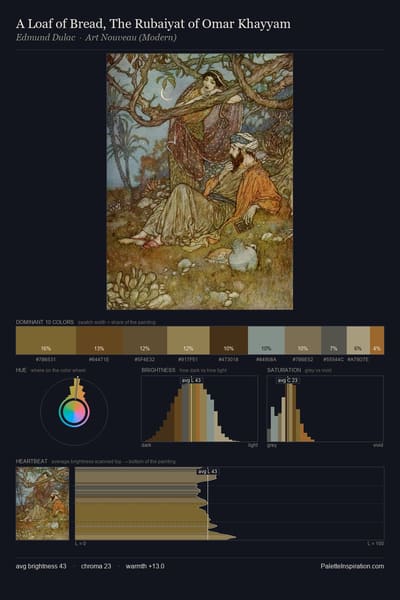Click the 'avg L 43' brightness histogram marker
This screenshot has width=400, height=600.
(192, 380)
